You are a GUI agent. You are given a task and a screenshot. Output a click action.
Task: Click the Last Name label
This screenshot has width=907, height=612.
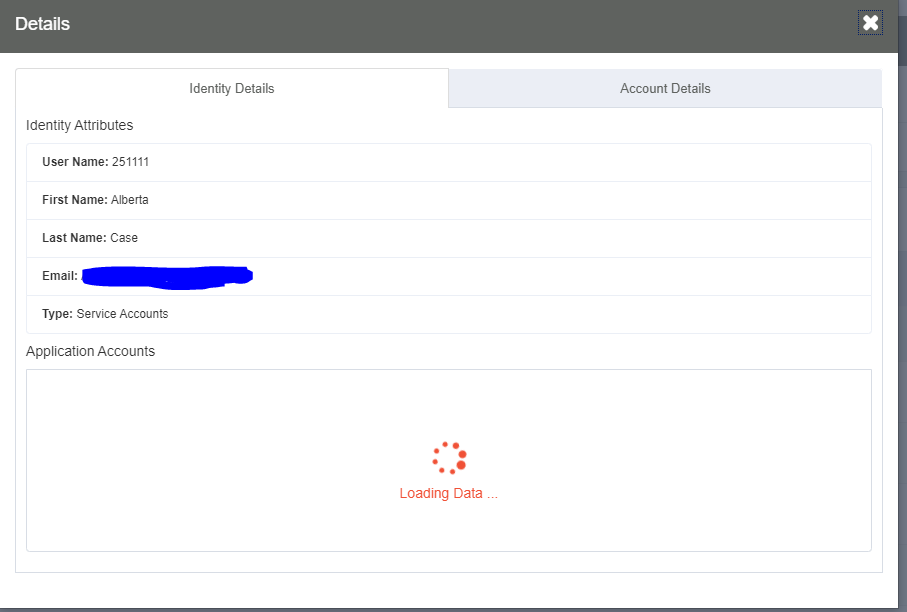(x=74, y=238)
